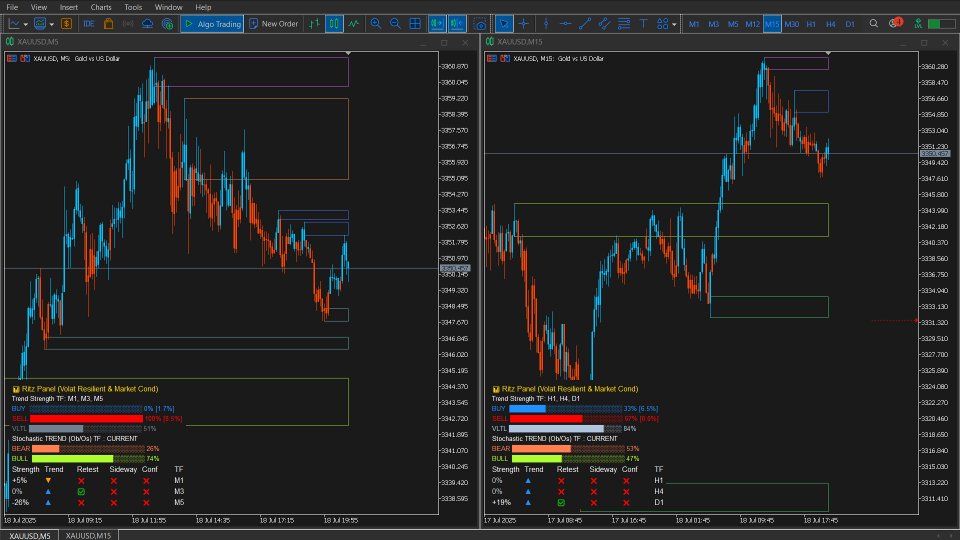The image size is (960, 540).
Task: Click the red SELL strength bar in M5 panel
Action: [x=86, y=419]
